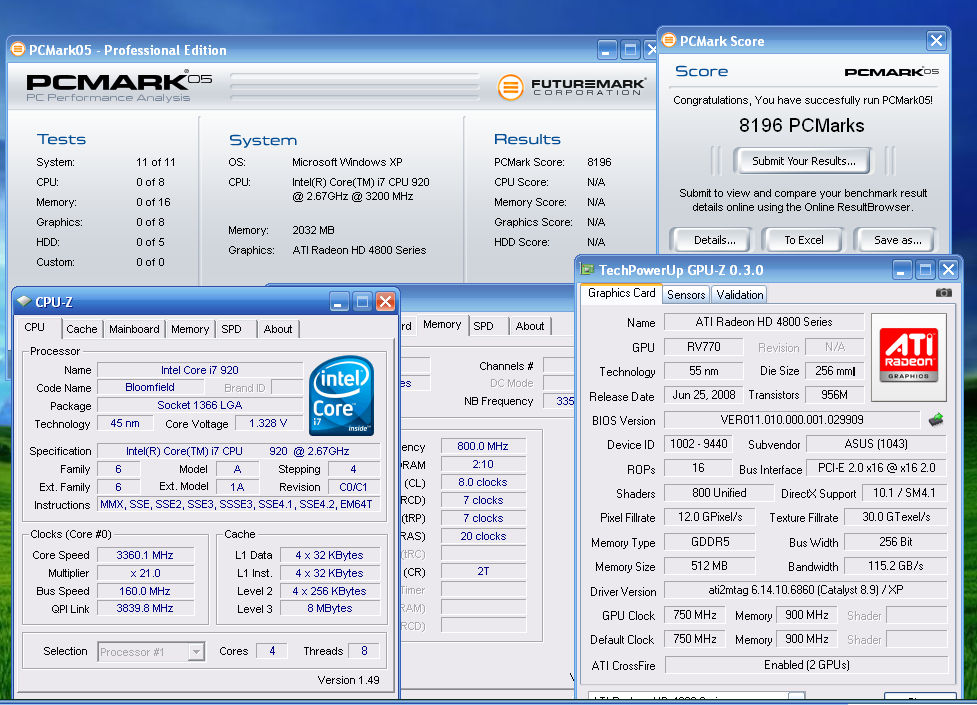Click the 20 clocks timing value
This screenshot has height=705, width=977.
click(x=483, y=536)
